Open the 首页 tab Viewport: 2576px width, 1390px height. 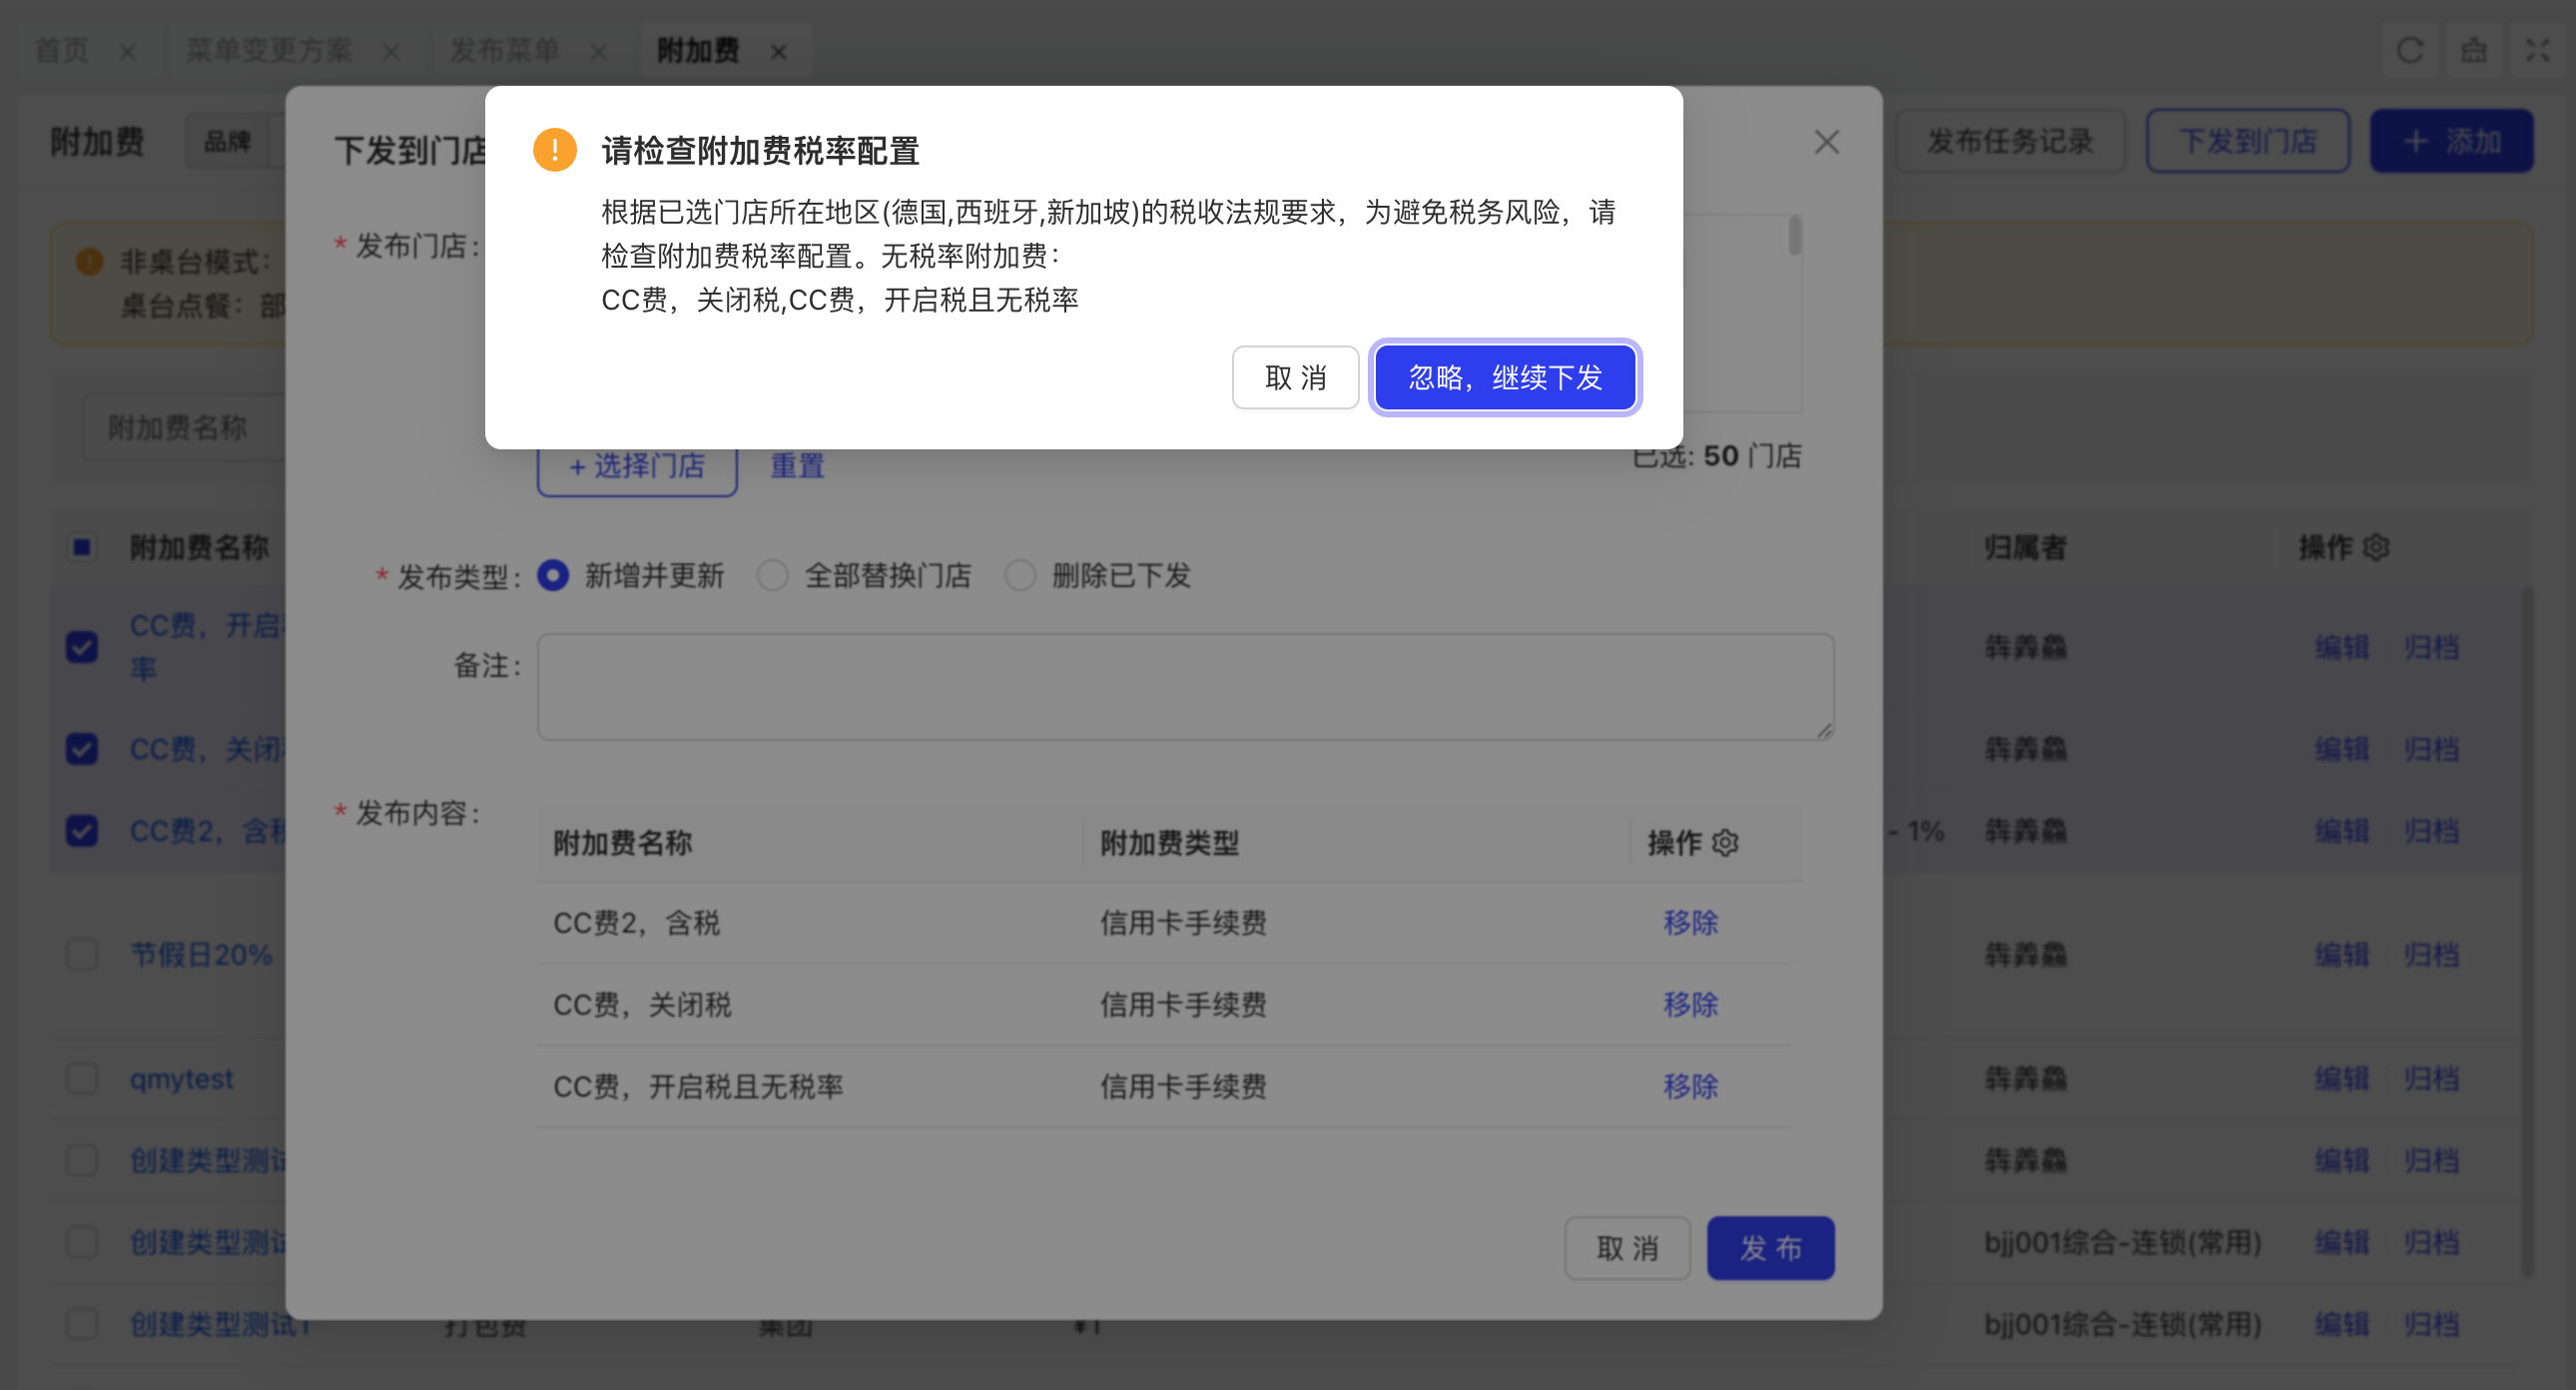(x=62, y=50)
